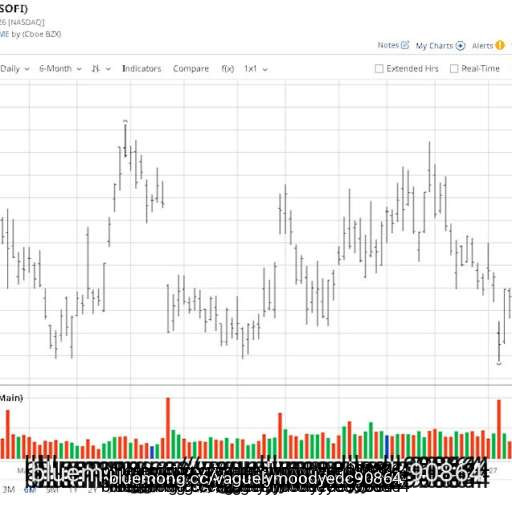Toggle the Real-Time checkbox
The image size is (512, 512).
click(454, 69)
